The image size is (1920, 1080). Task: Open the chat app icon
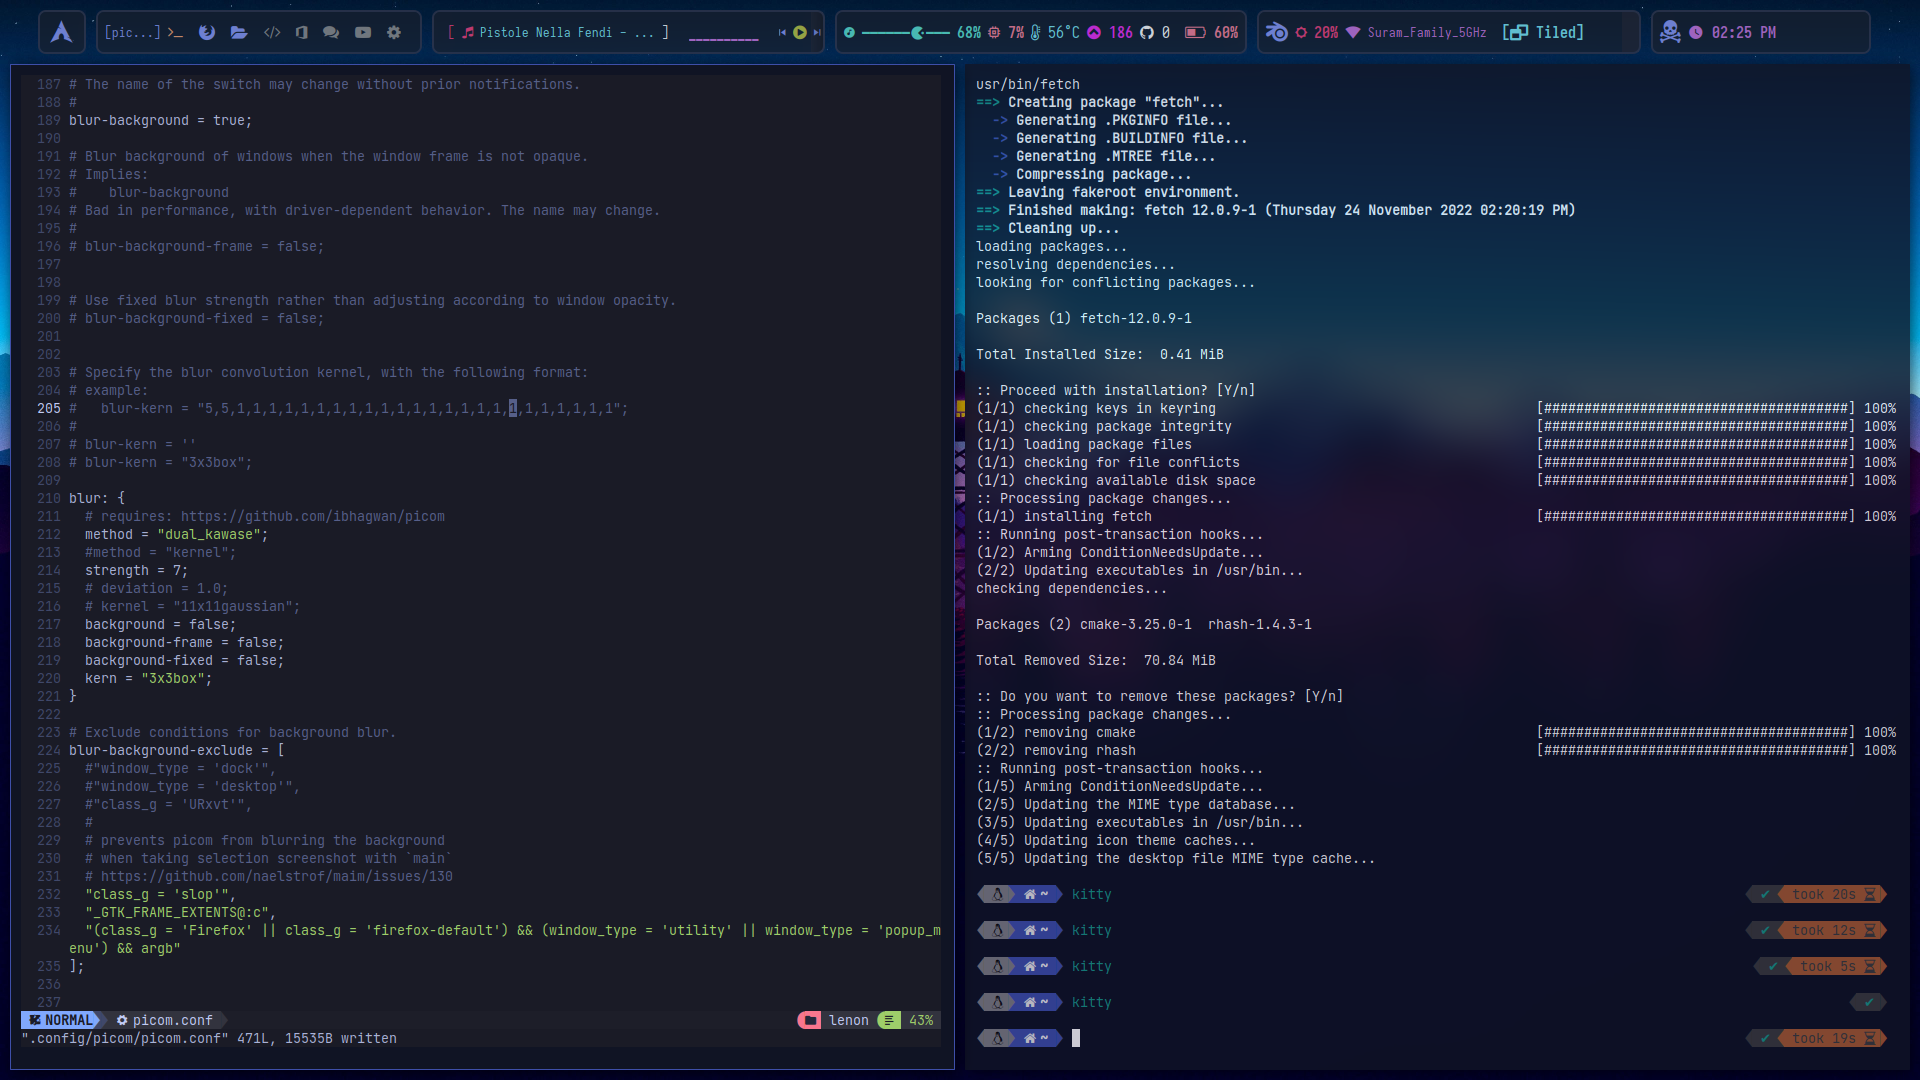tap(331, 32)
